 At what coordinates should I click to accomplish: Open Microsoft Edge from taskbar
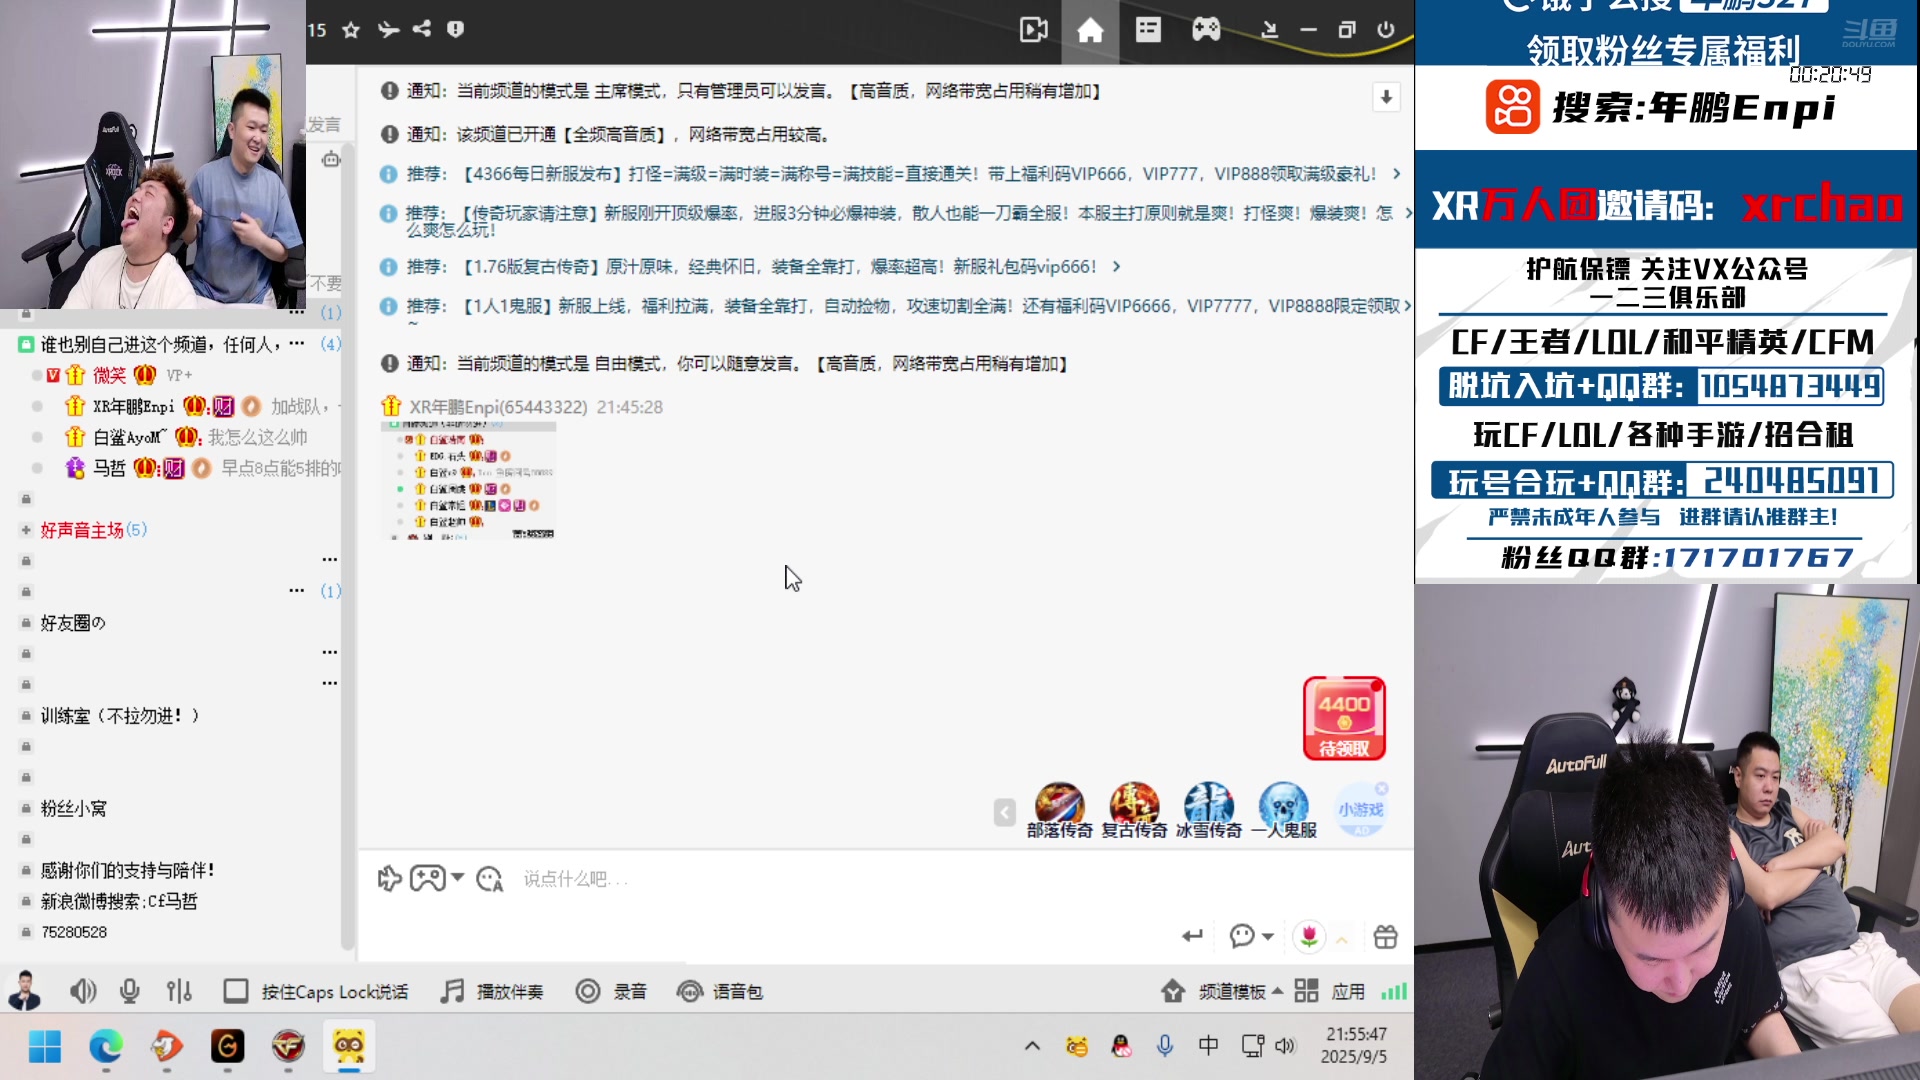[x=106, y=1047]
